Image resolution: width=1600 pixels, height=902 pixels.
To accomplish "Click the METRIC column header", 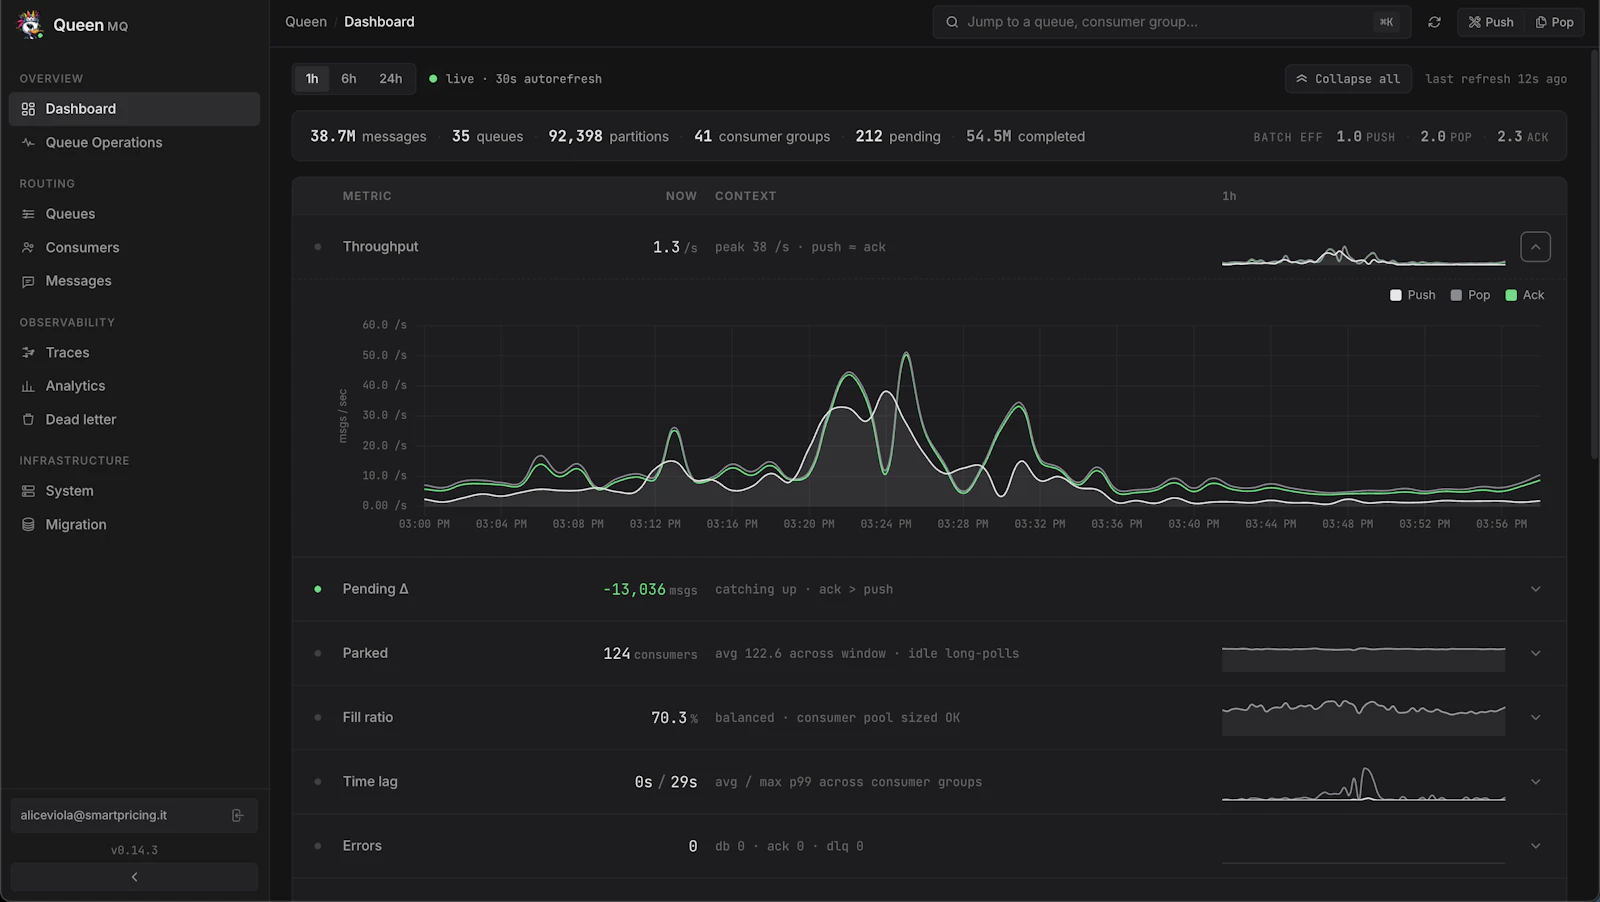I will click(367, 196).
